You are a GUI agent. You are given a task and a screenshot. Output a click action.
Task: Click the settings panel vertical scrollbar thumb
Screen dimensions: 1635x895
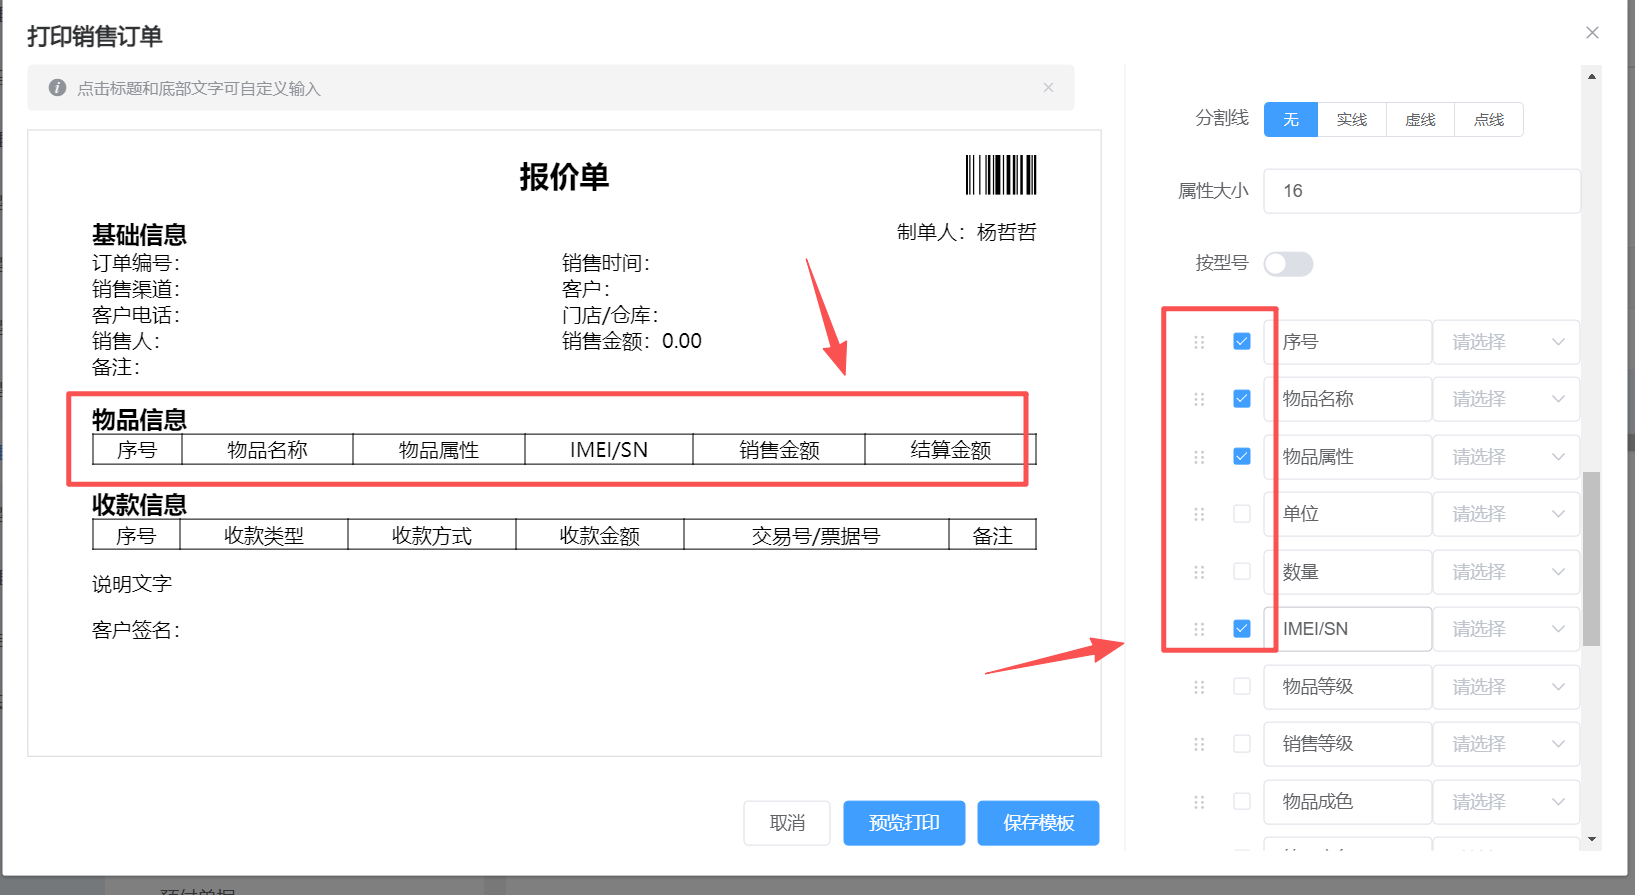[x=1591, y=558]
